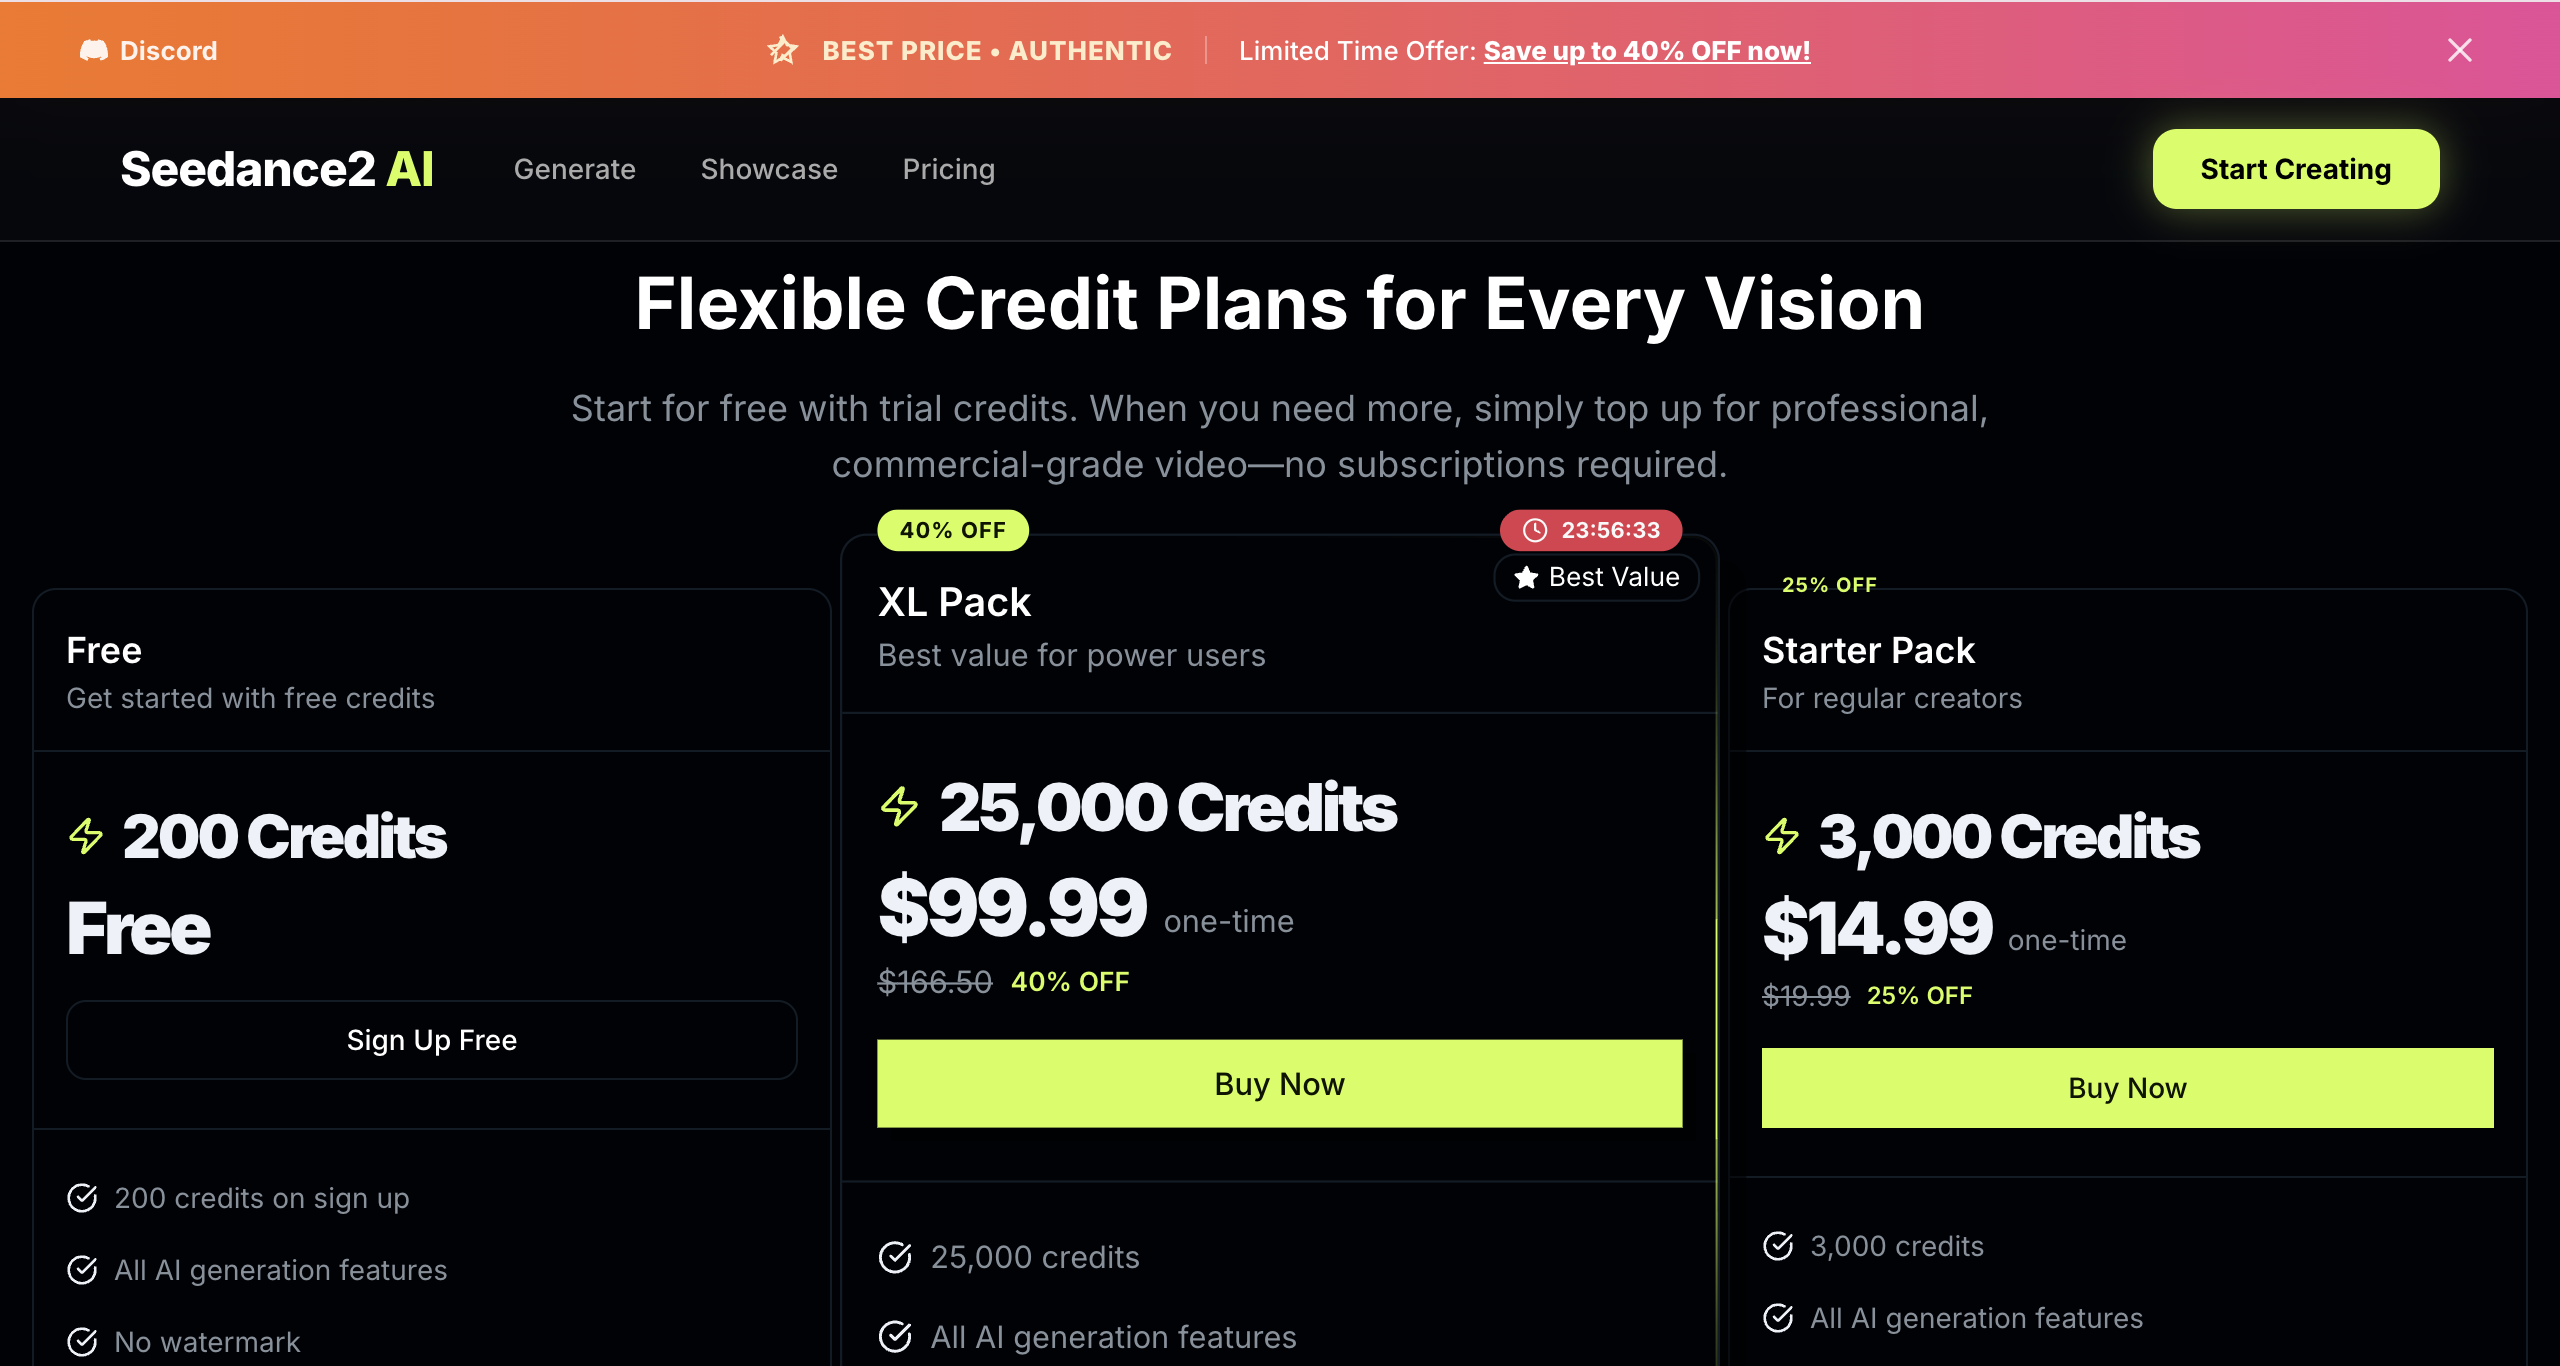Dismiss the promotional banner
The height and width of the screenshot is (1366, 2560).
(x=2459, y=50)
